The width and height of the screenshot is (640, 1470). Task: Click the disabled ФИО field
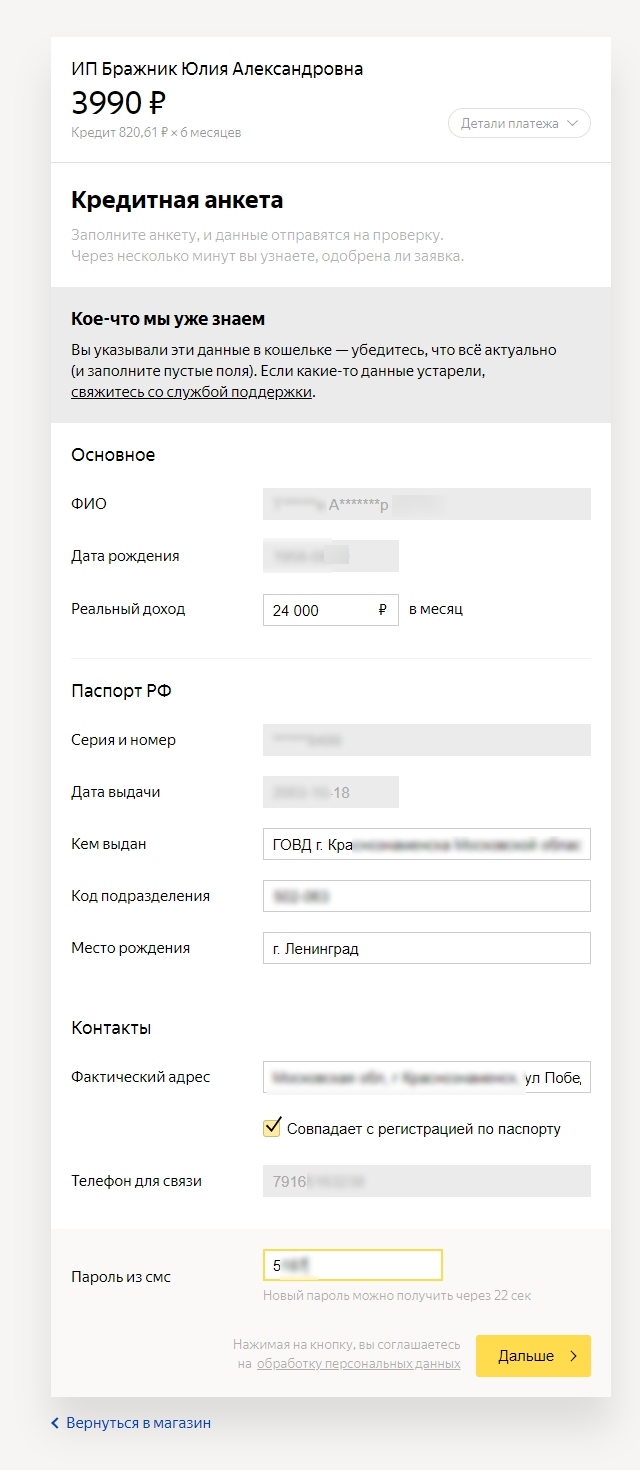pos(427,504)
